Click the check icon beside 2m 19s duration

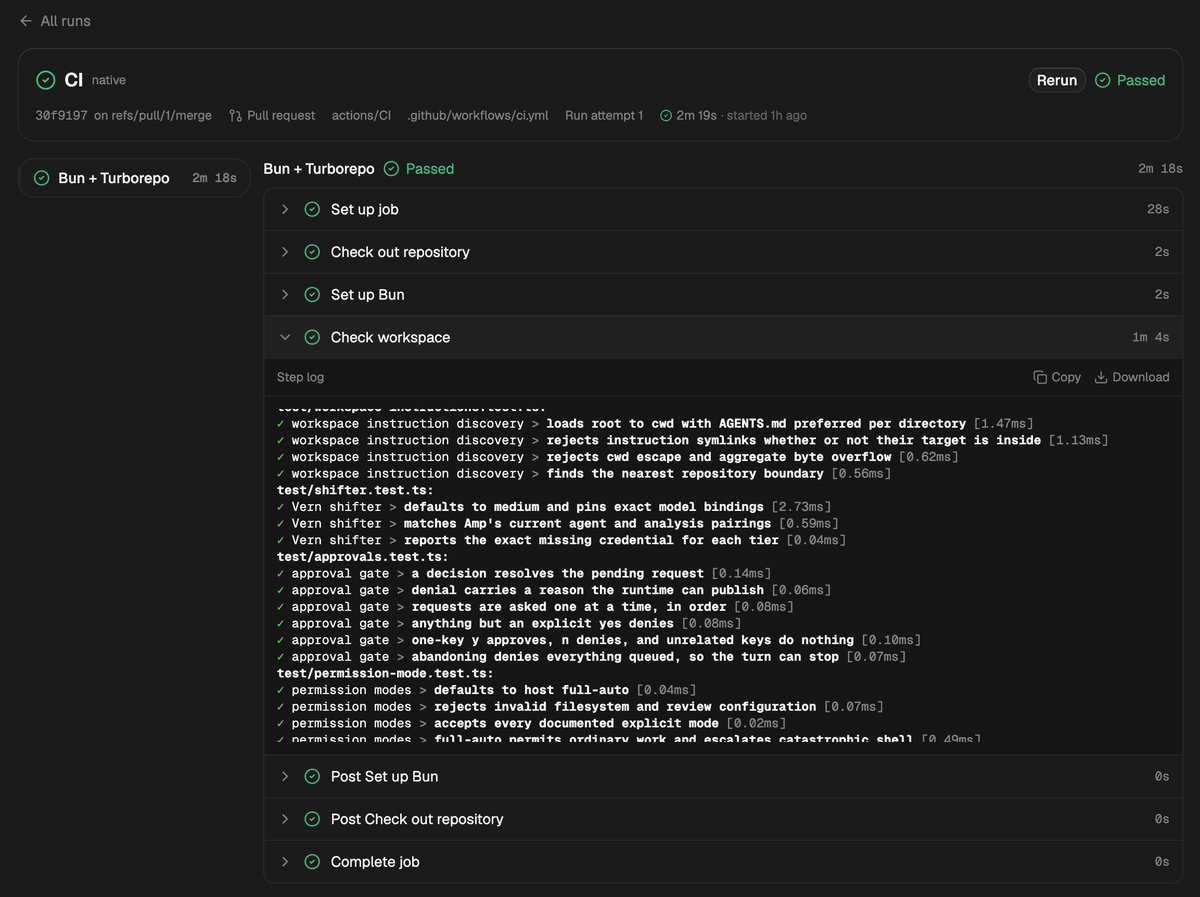point(666,115)
